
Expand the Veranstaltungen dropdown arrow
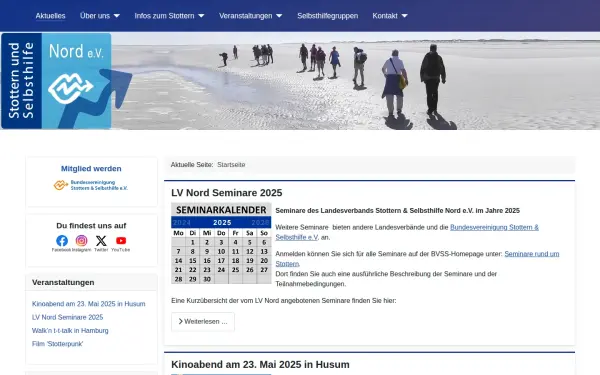[x=279, y=16]
